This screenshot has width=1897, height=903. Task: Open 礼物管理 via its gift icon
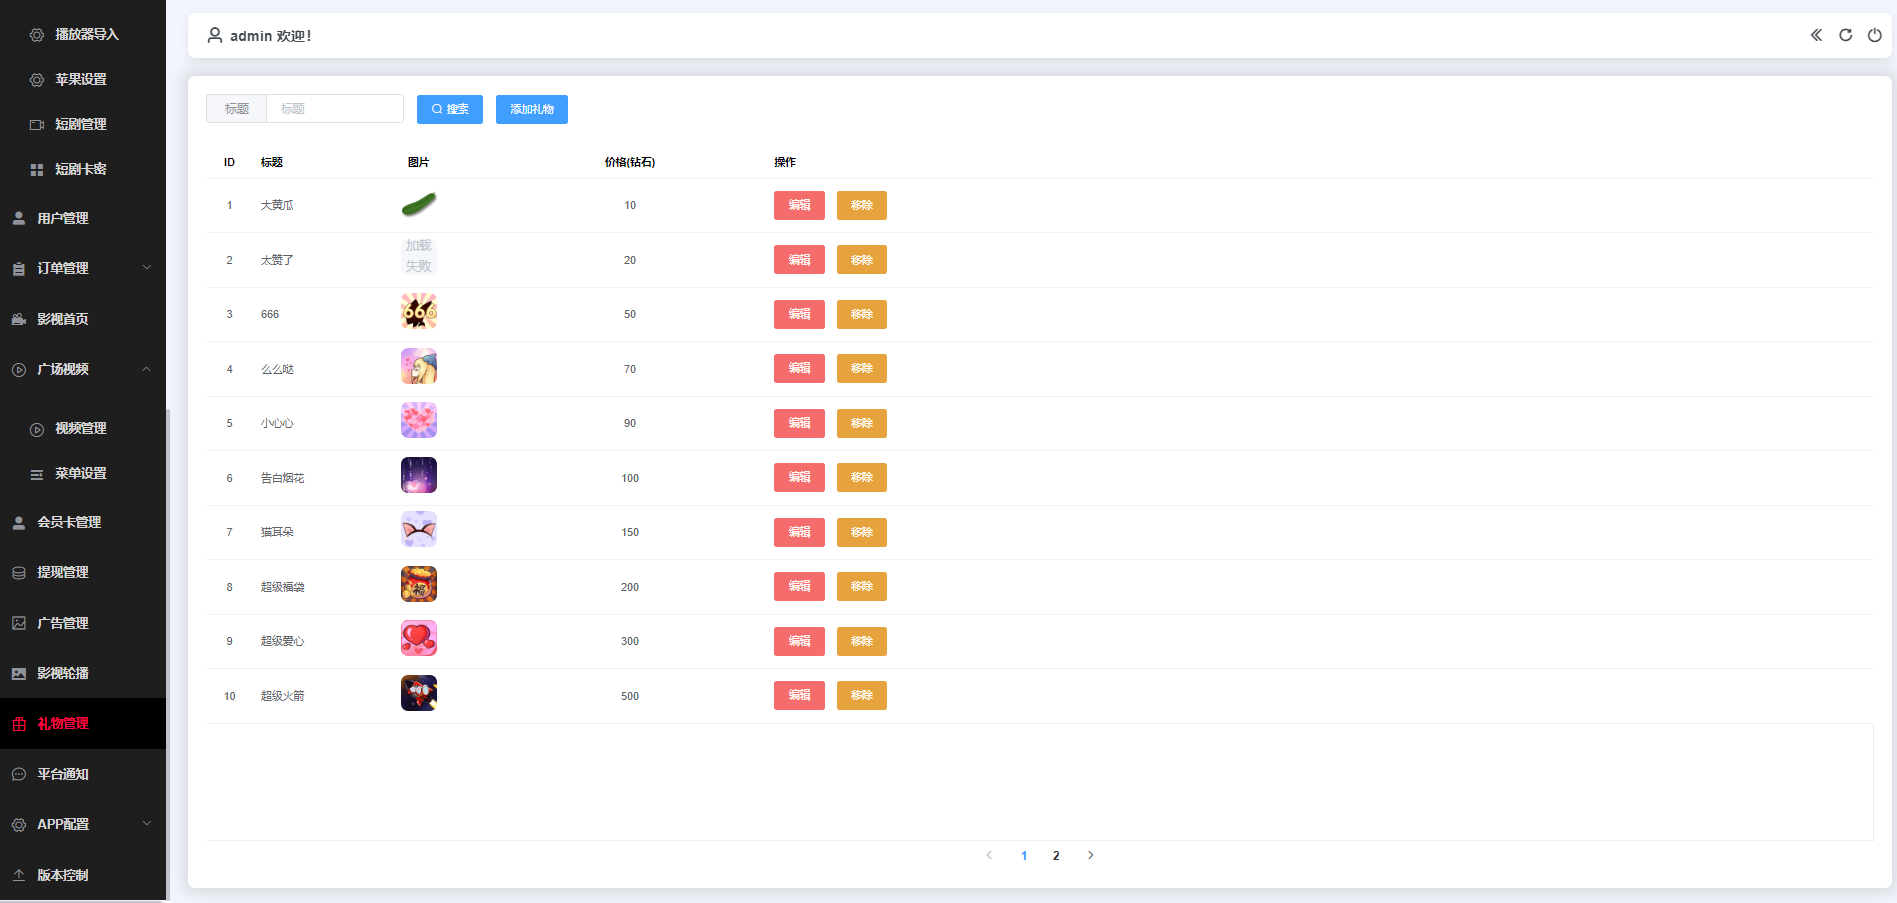click(19, 724)
